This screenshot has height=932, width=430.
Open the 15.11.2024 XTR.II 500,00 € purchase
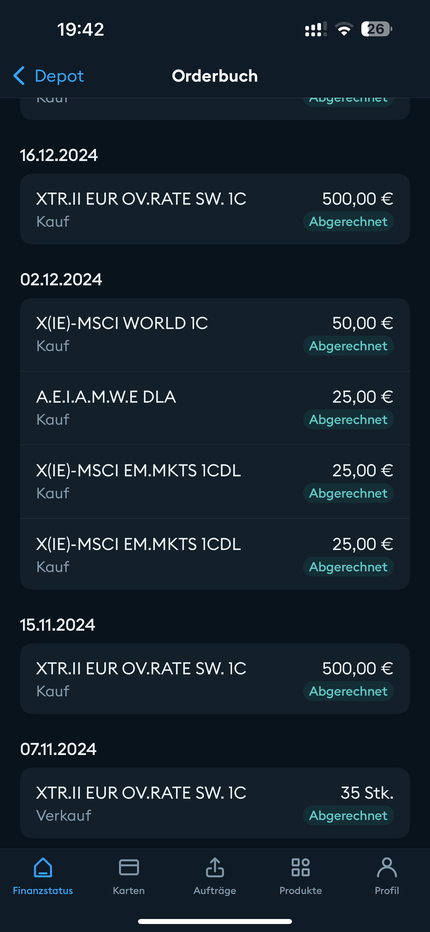point(215,678)
